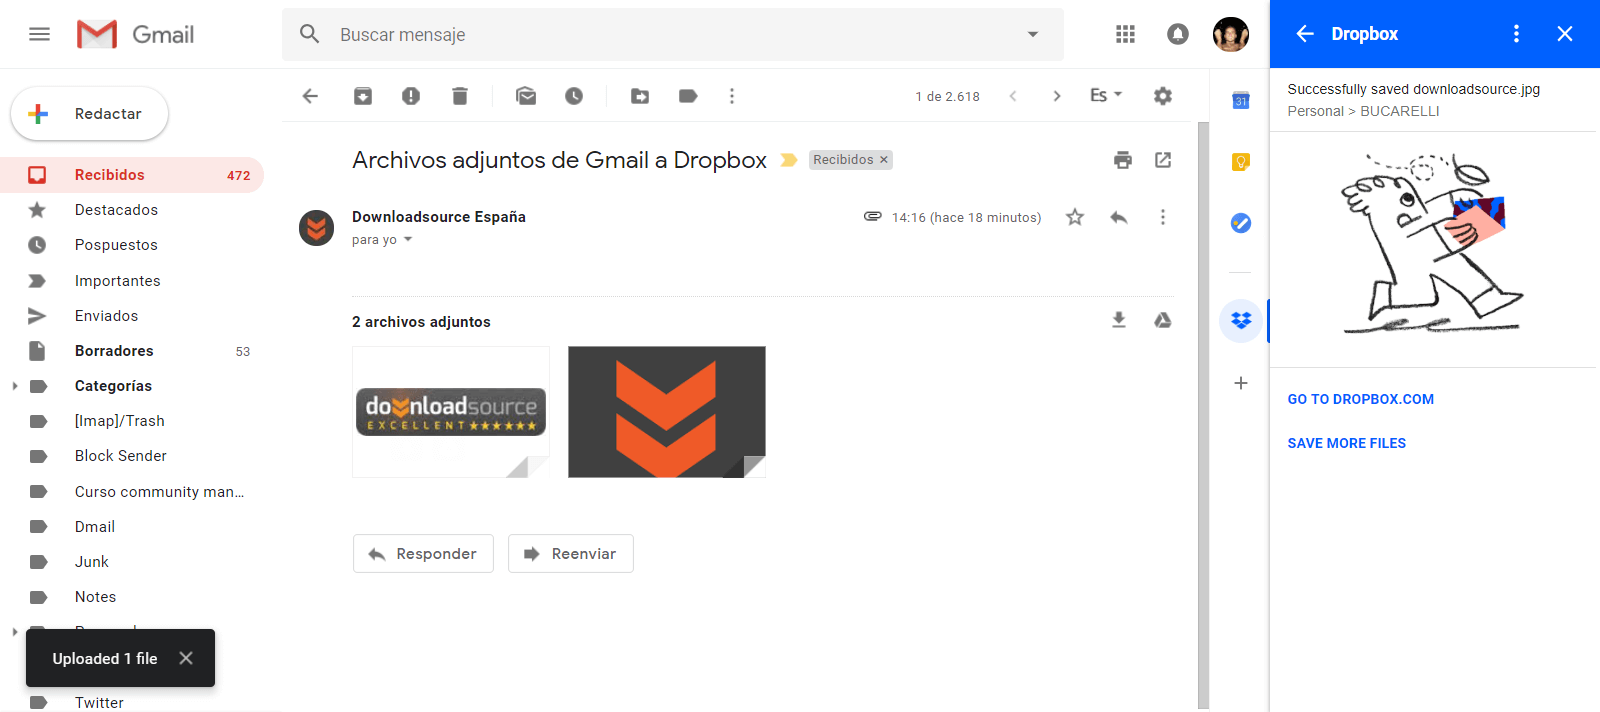The image size is (1600, 712).
Task: Snooze this email with the clock icon
Action: [x=574, y=96]
